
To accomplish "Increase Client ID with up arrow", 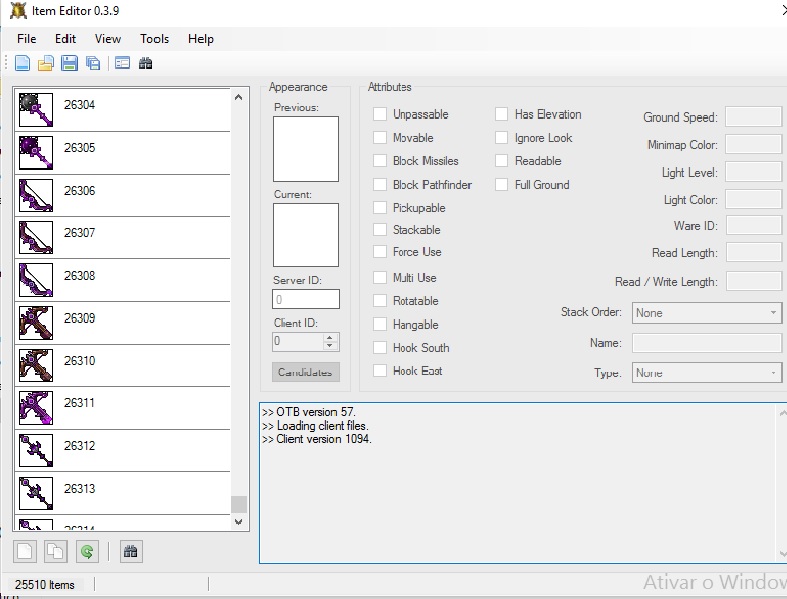I will point(330,337).
